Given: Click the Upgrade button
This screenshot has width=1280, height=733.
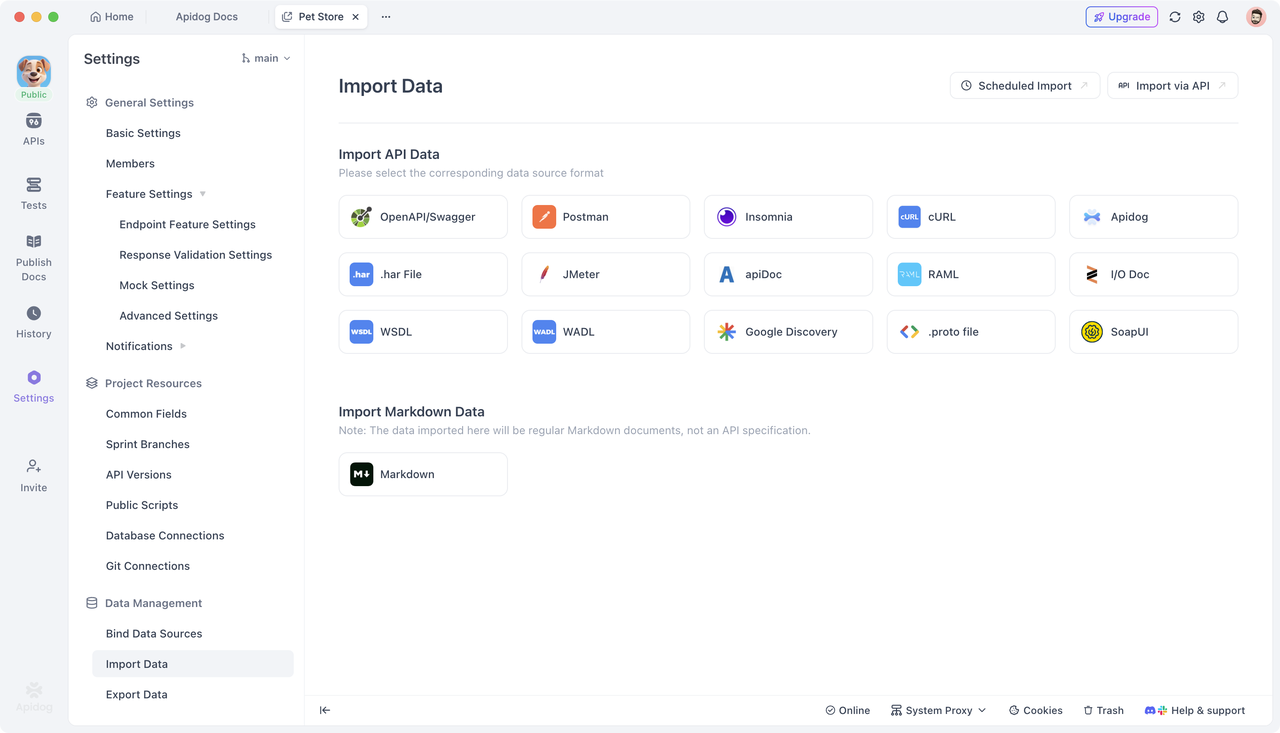Looking at the screenshot, I should [1121, 16].
